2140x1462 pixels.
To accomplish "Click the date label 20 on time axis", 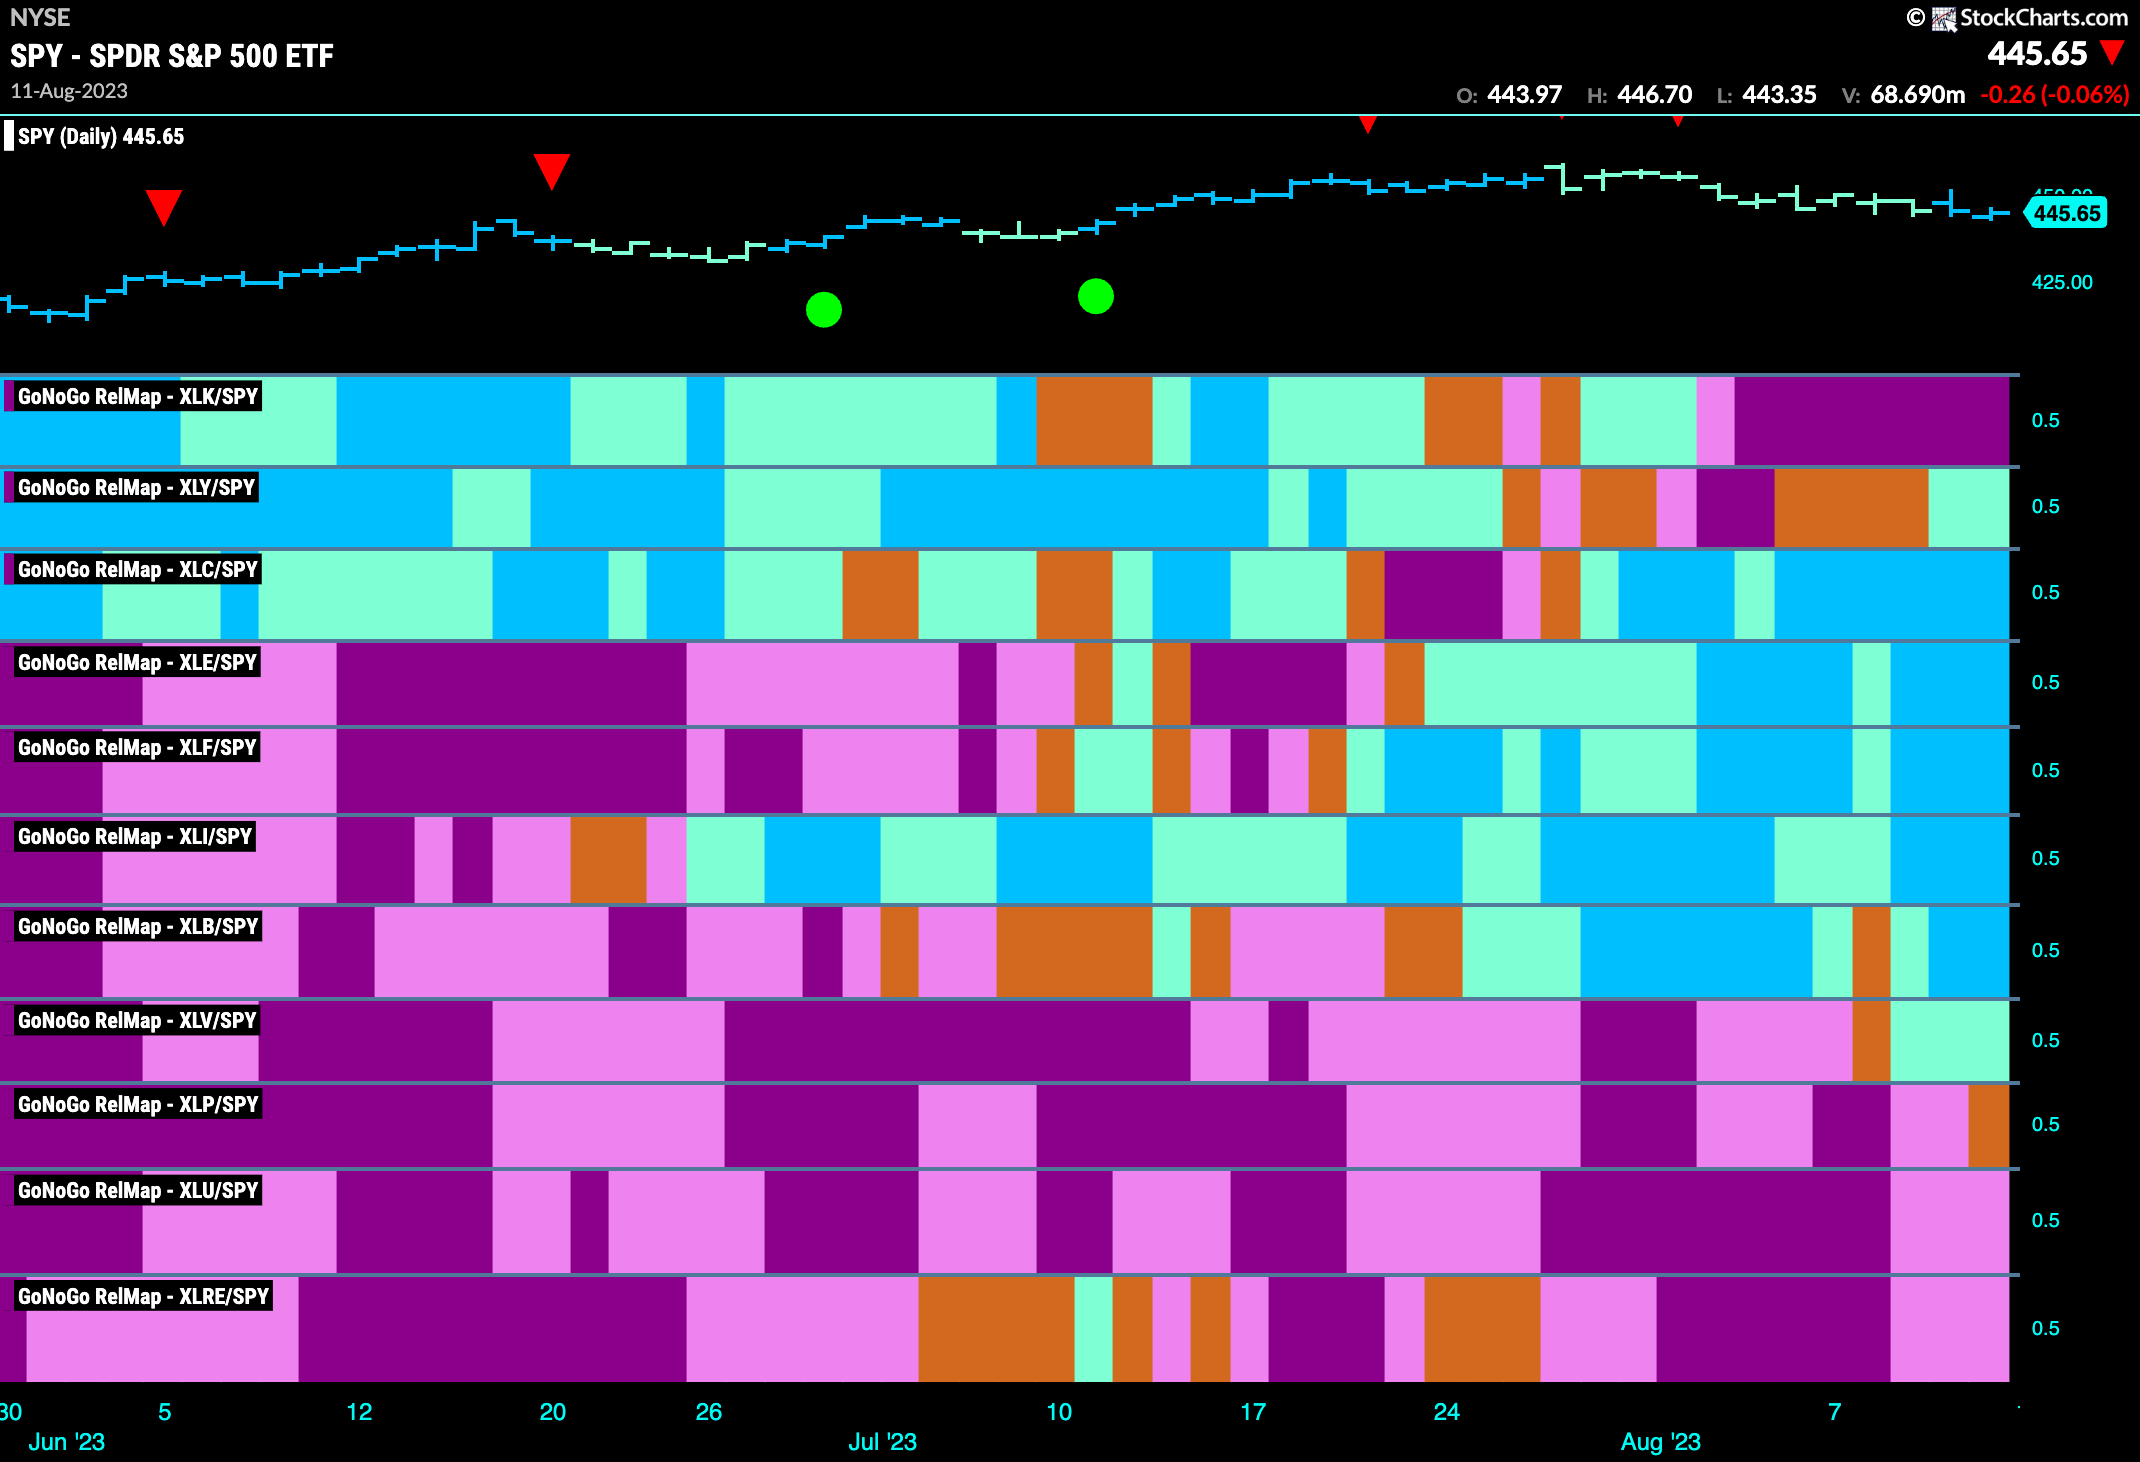I will click(x=553, y=1412).
